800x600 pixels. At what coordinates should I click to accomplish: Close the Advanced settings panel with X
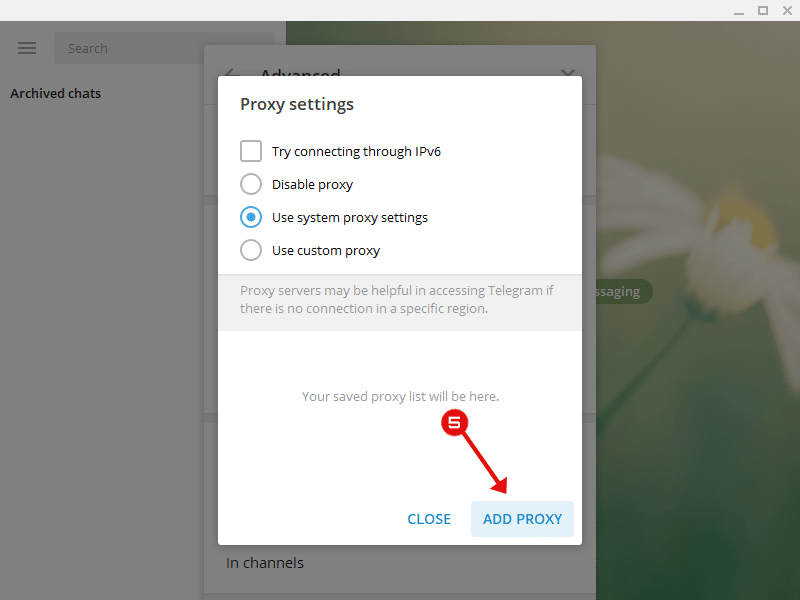pos(567,72)
